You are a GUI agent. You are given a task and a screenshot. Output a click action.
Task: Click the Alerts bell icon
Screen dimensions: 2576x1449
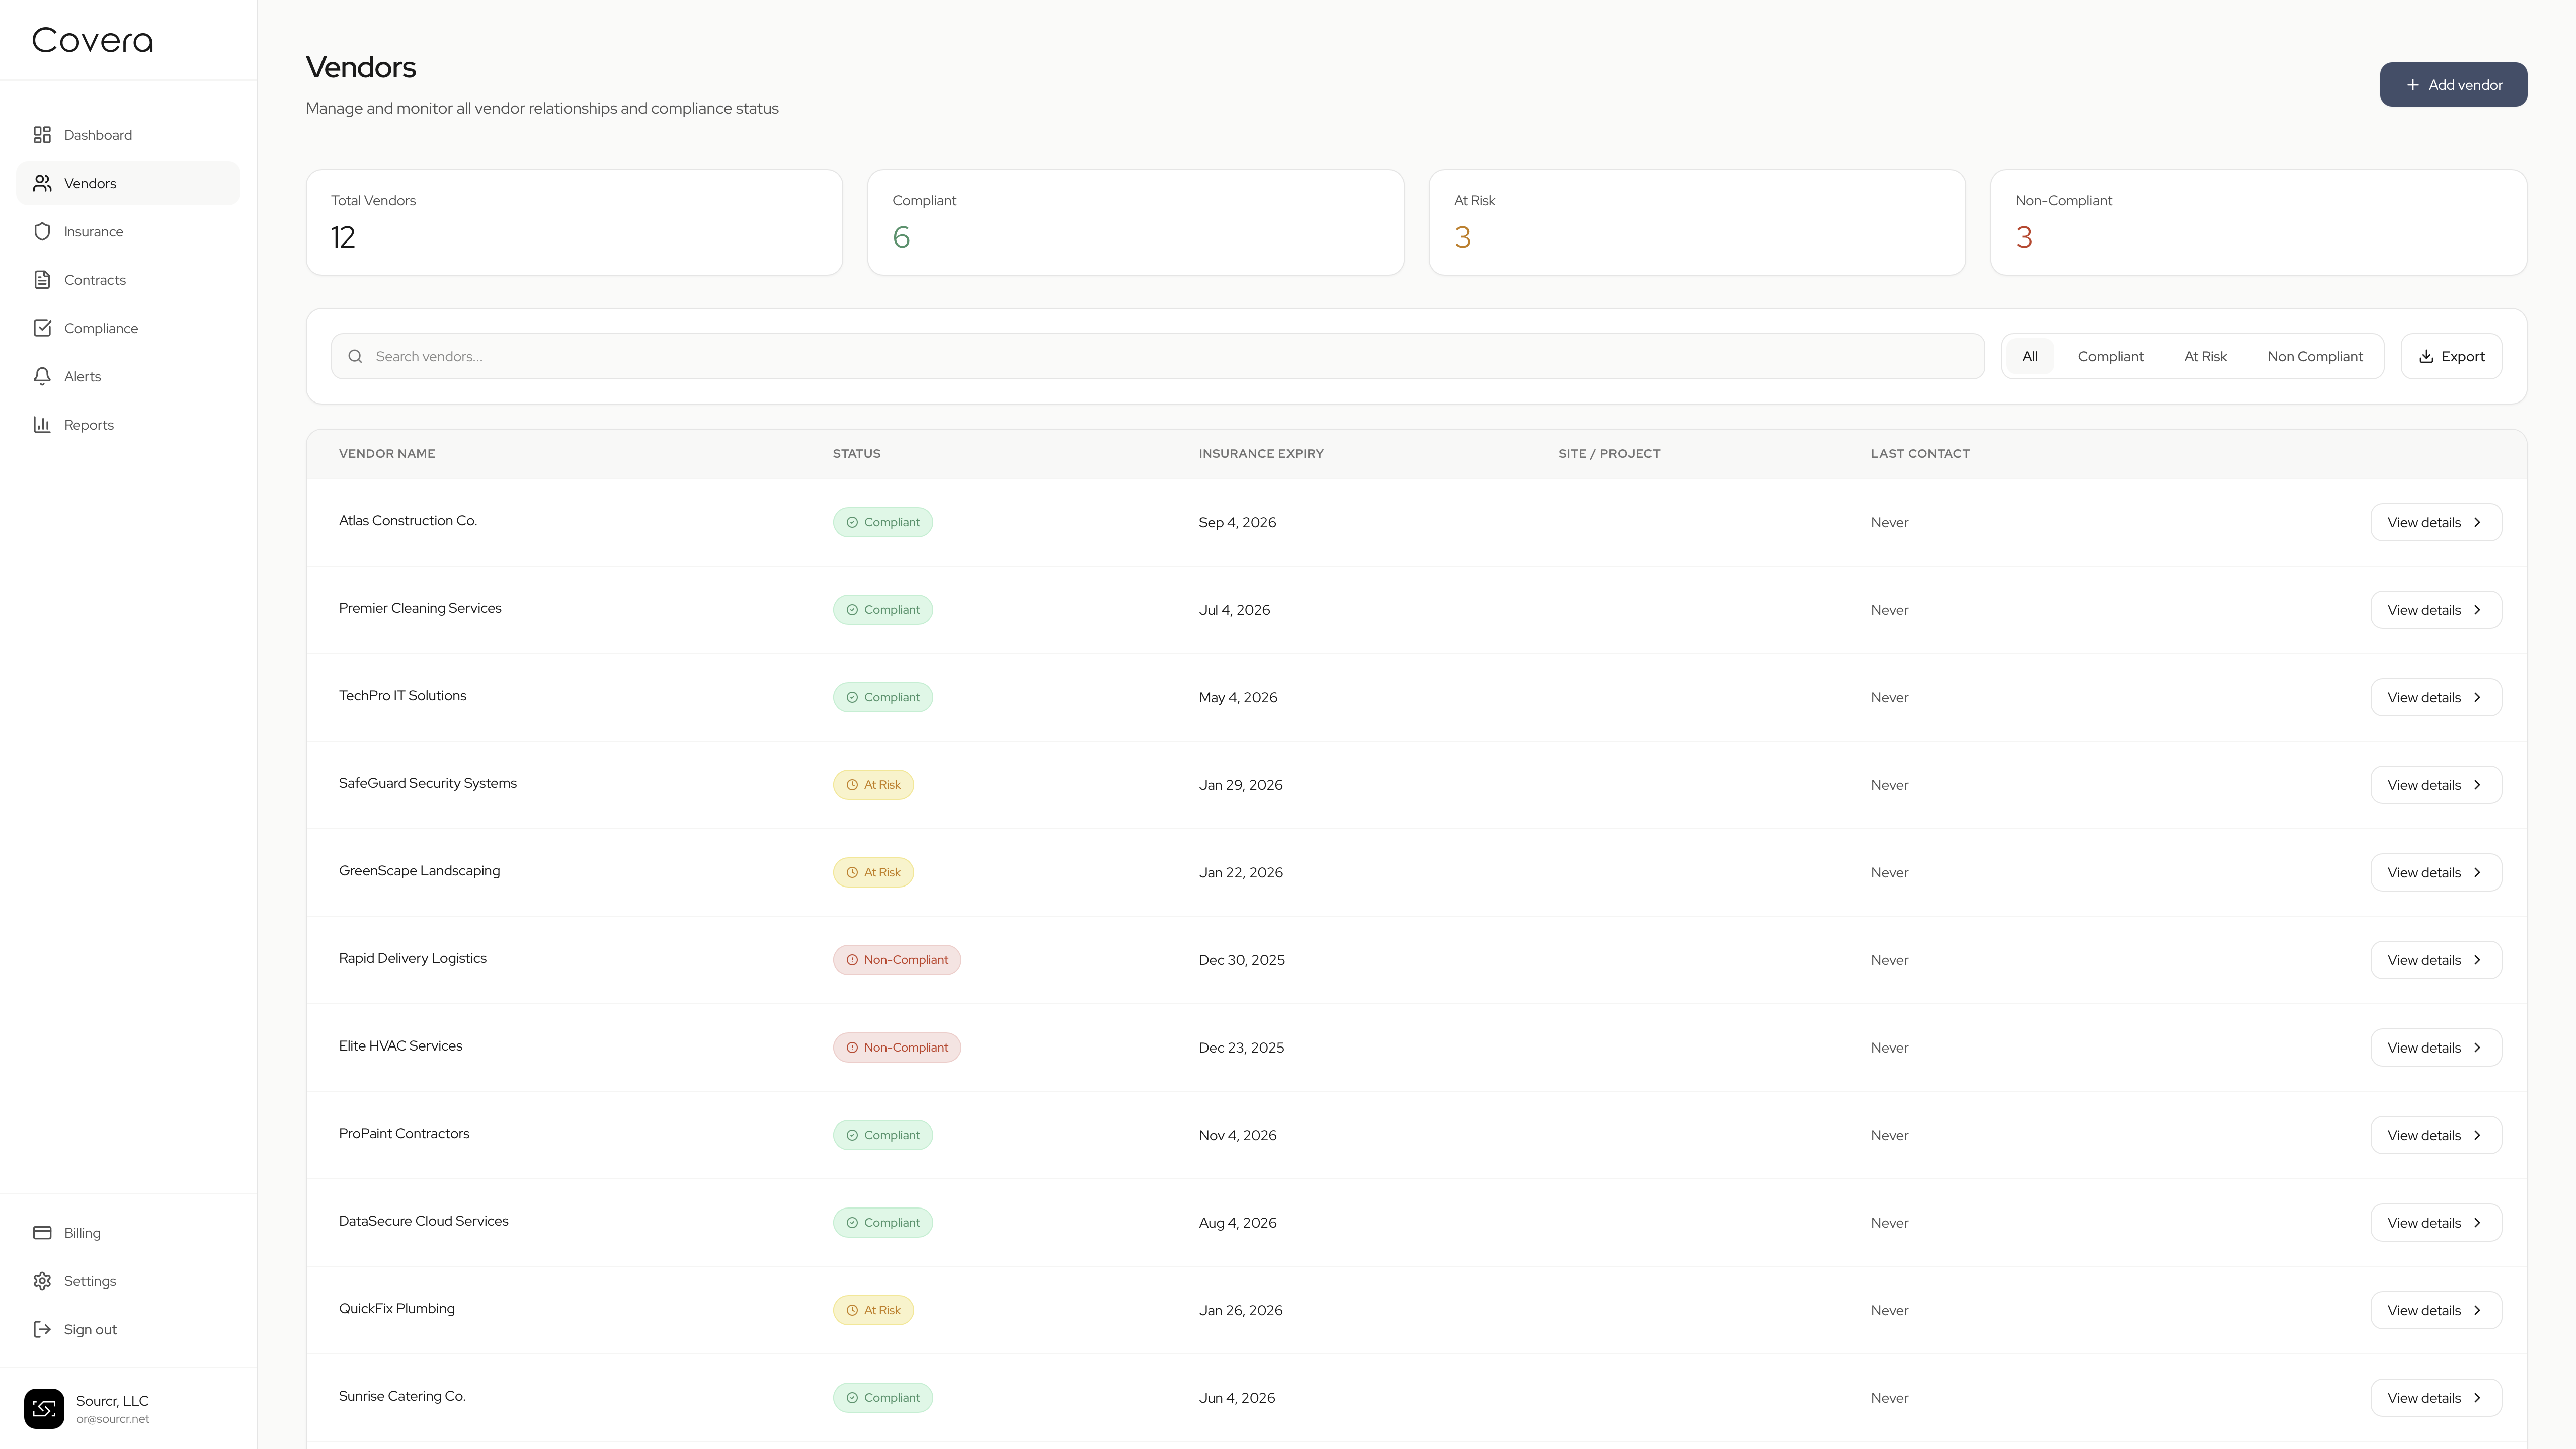coord(42,377)
